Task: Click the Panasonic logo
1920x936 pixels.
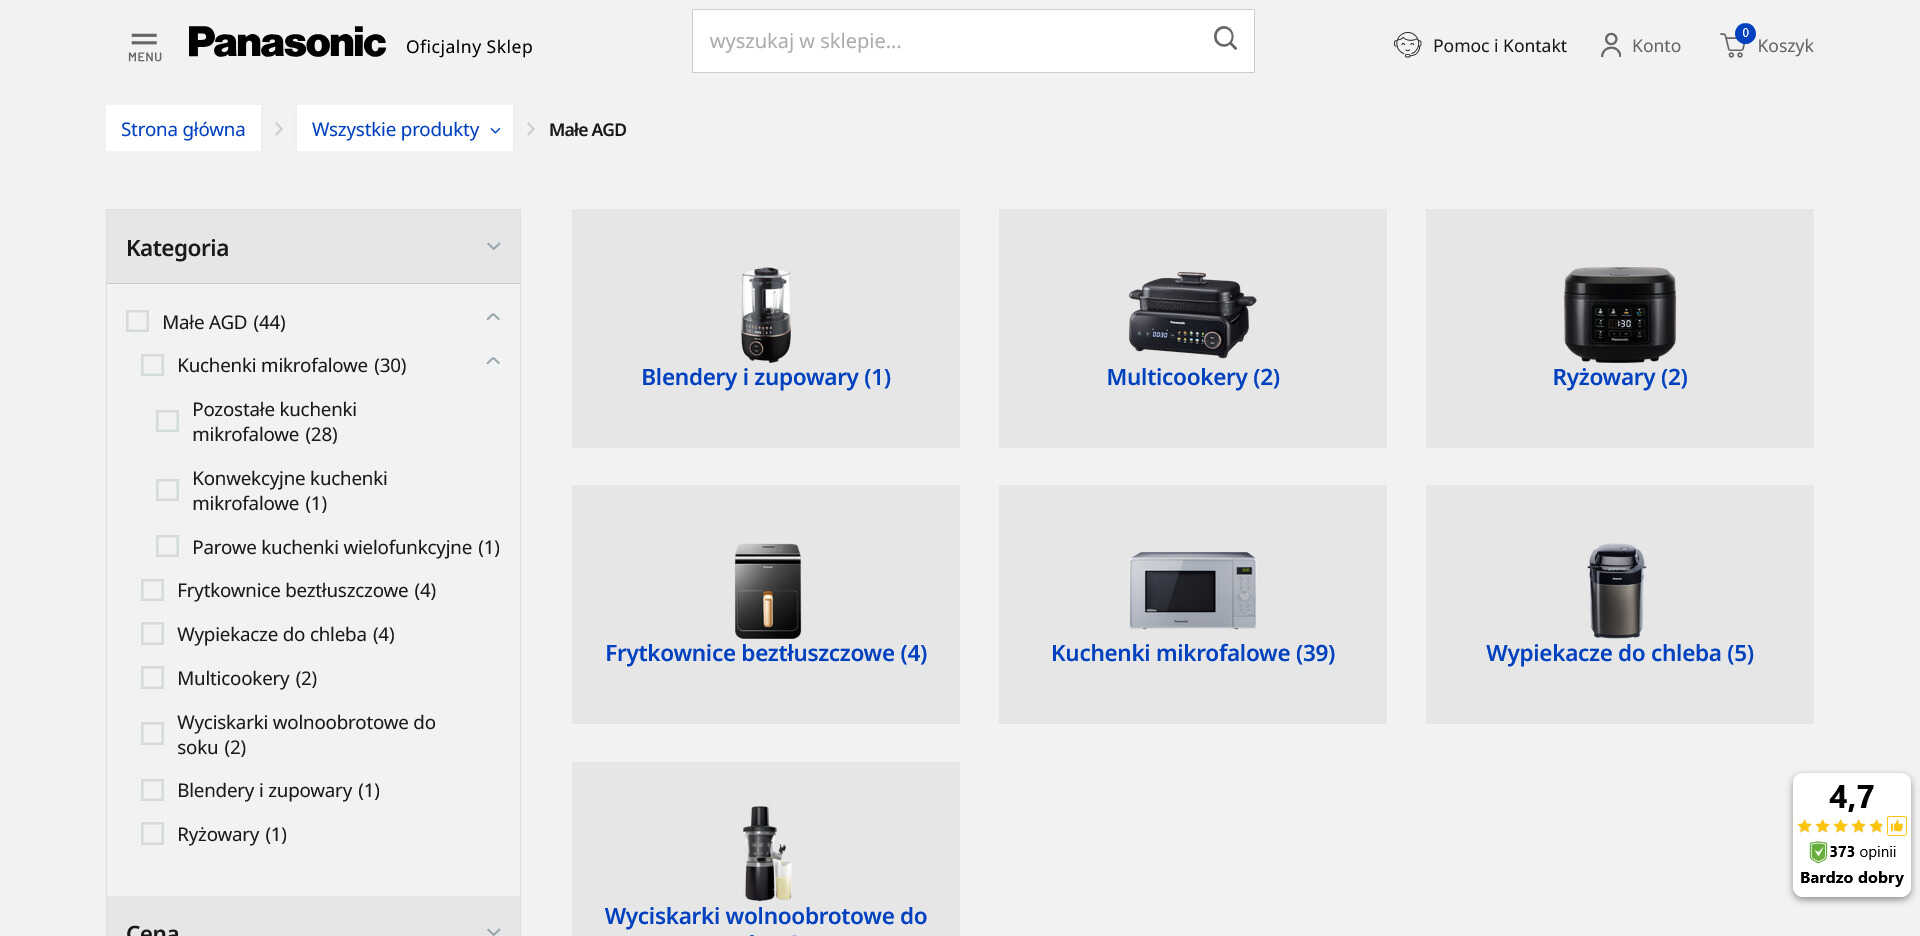Action: point(286,43)
